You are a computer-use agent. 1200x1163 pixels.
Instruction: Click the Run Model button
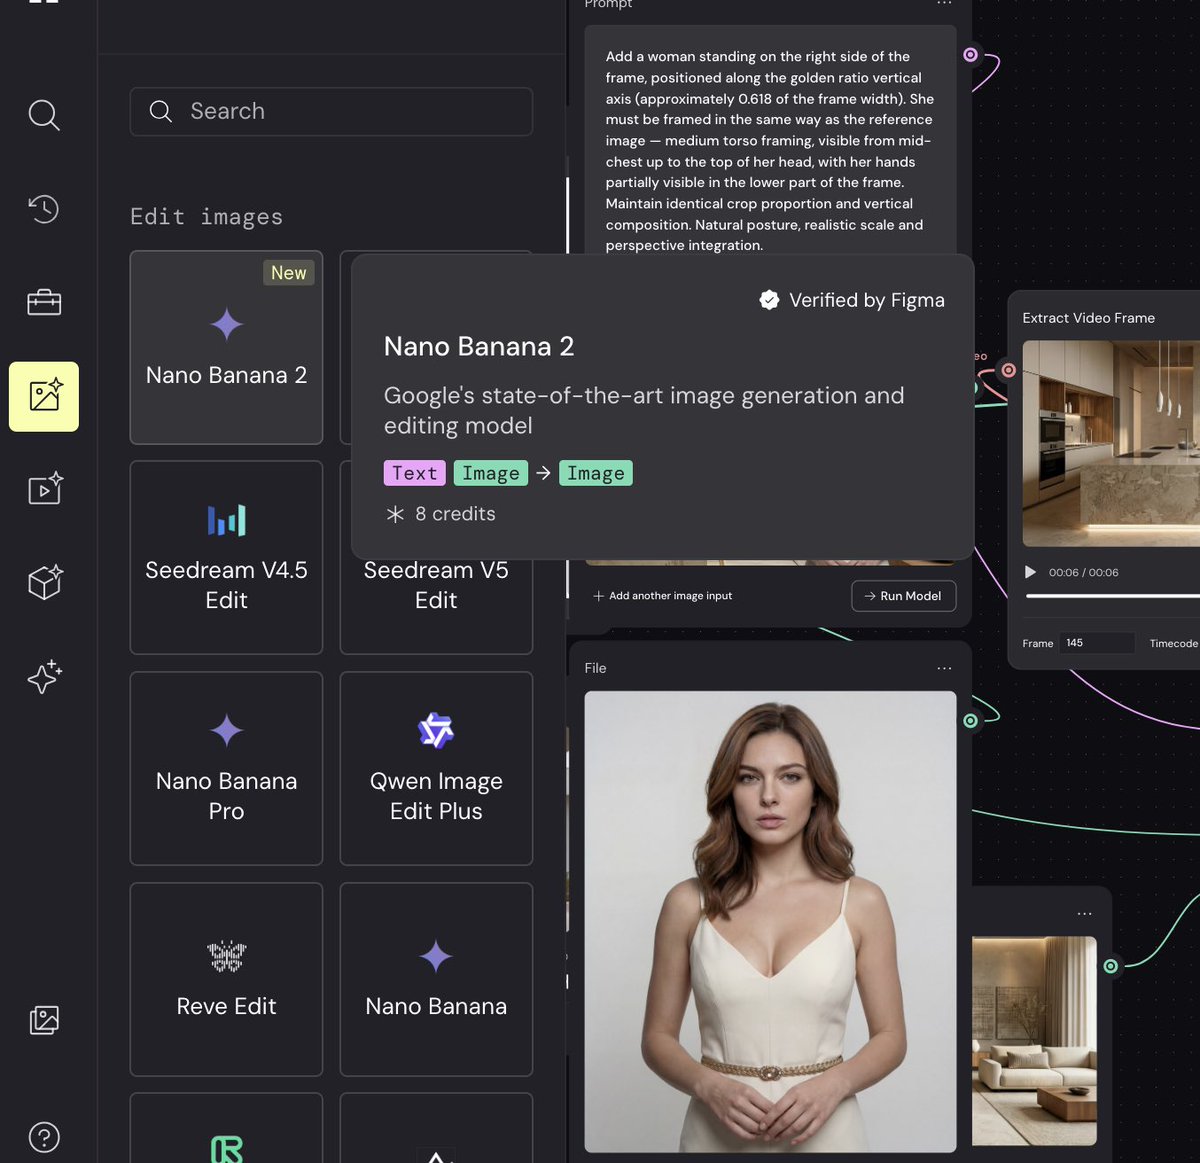pyautogui.click(x=904, y=596)
